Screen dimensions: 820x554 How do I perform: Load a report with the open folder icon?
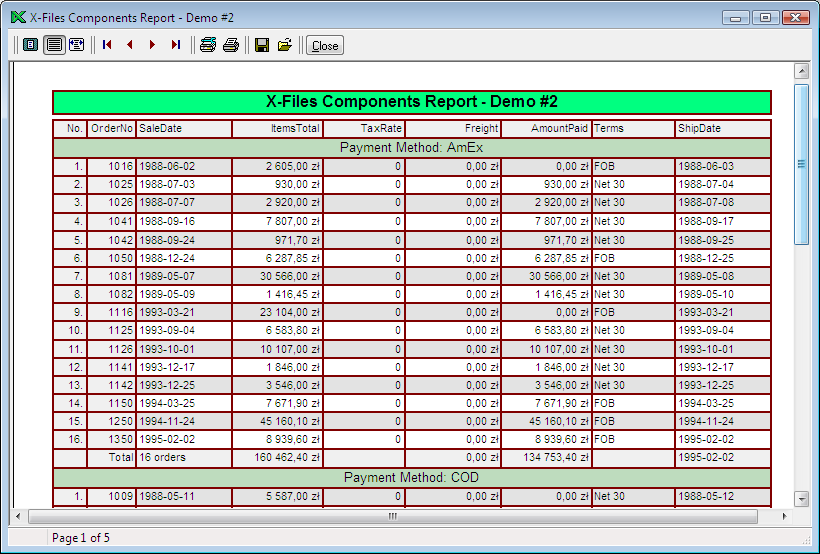click(285, 45)
